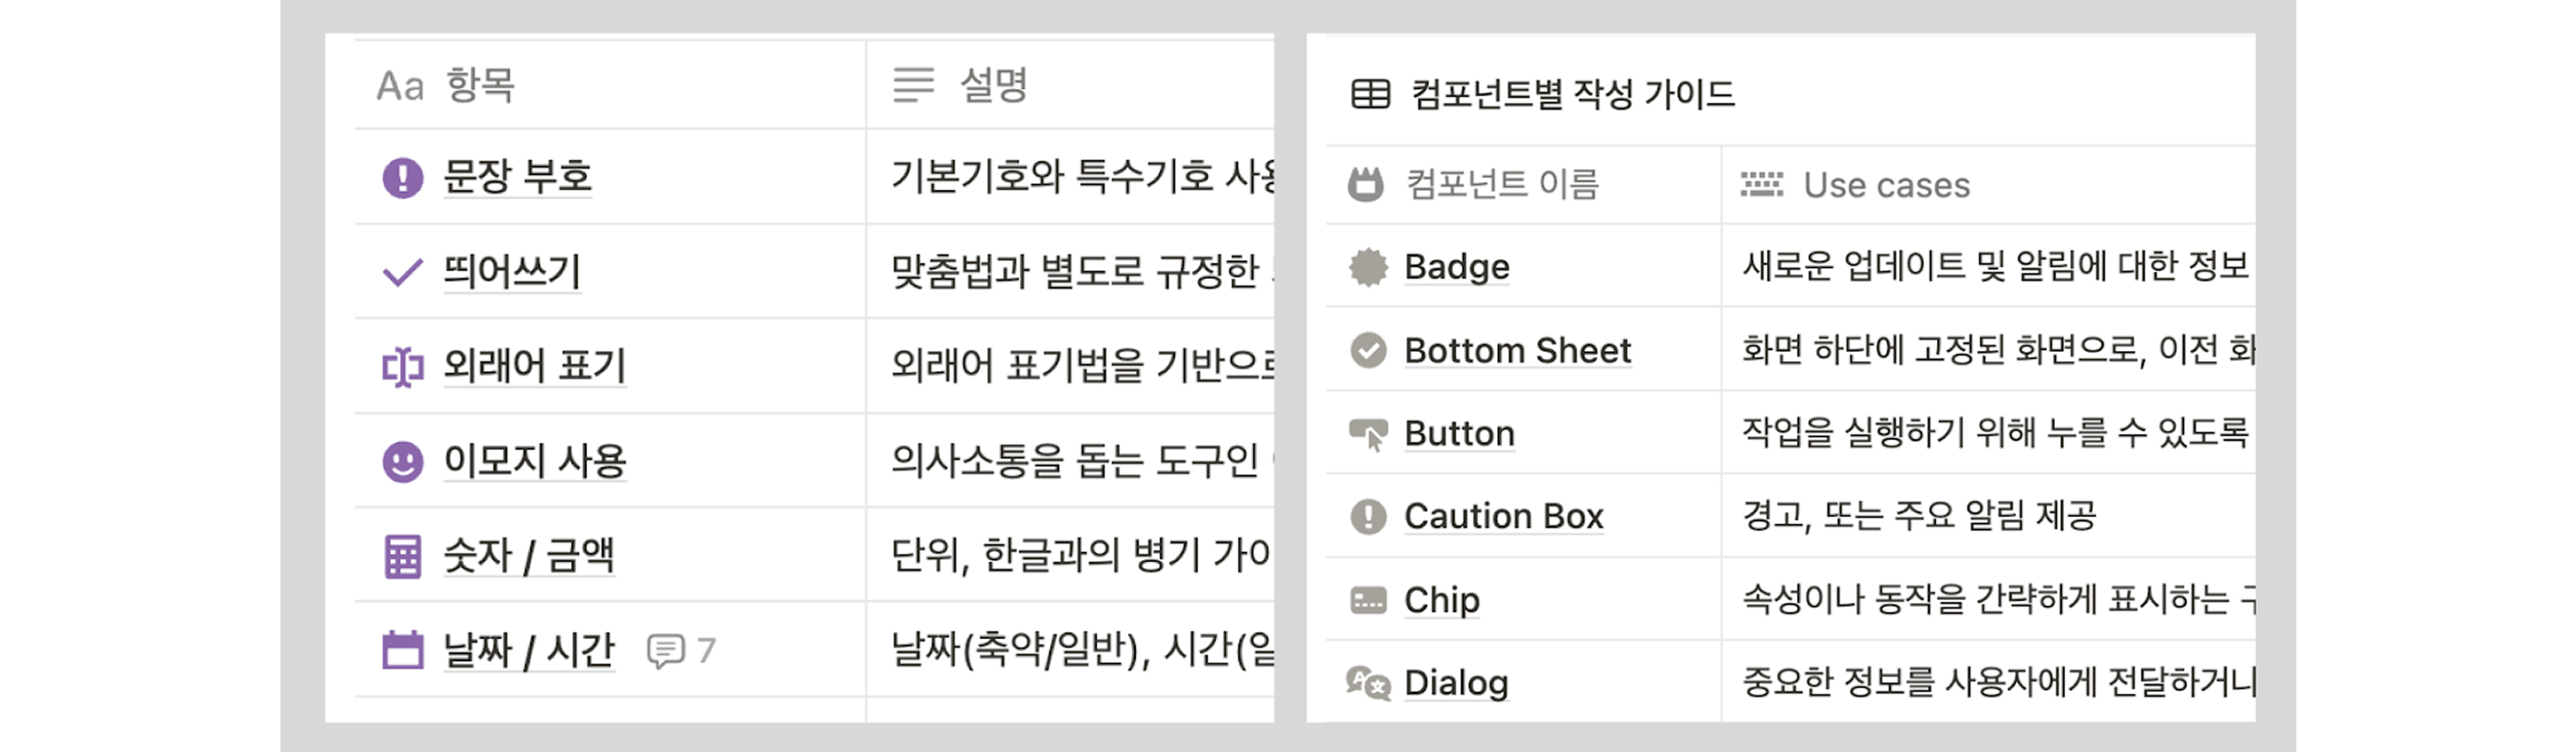Open the Badge page
Viewport: 2576px width, 752px height.
1456,266
